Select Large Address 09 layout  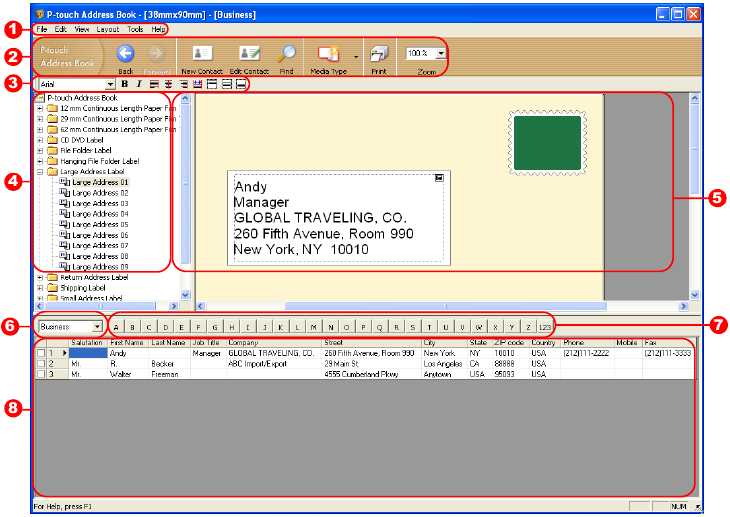coord(100,267)
